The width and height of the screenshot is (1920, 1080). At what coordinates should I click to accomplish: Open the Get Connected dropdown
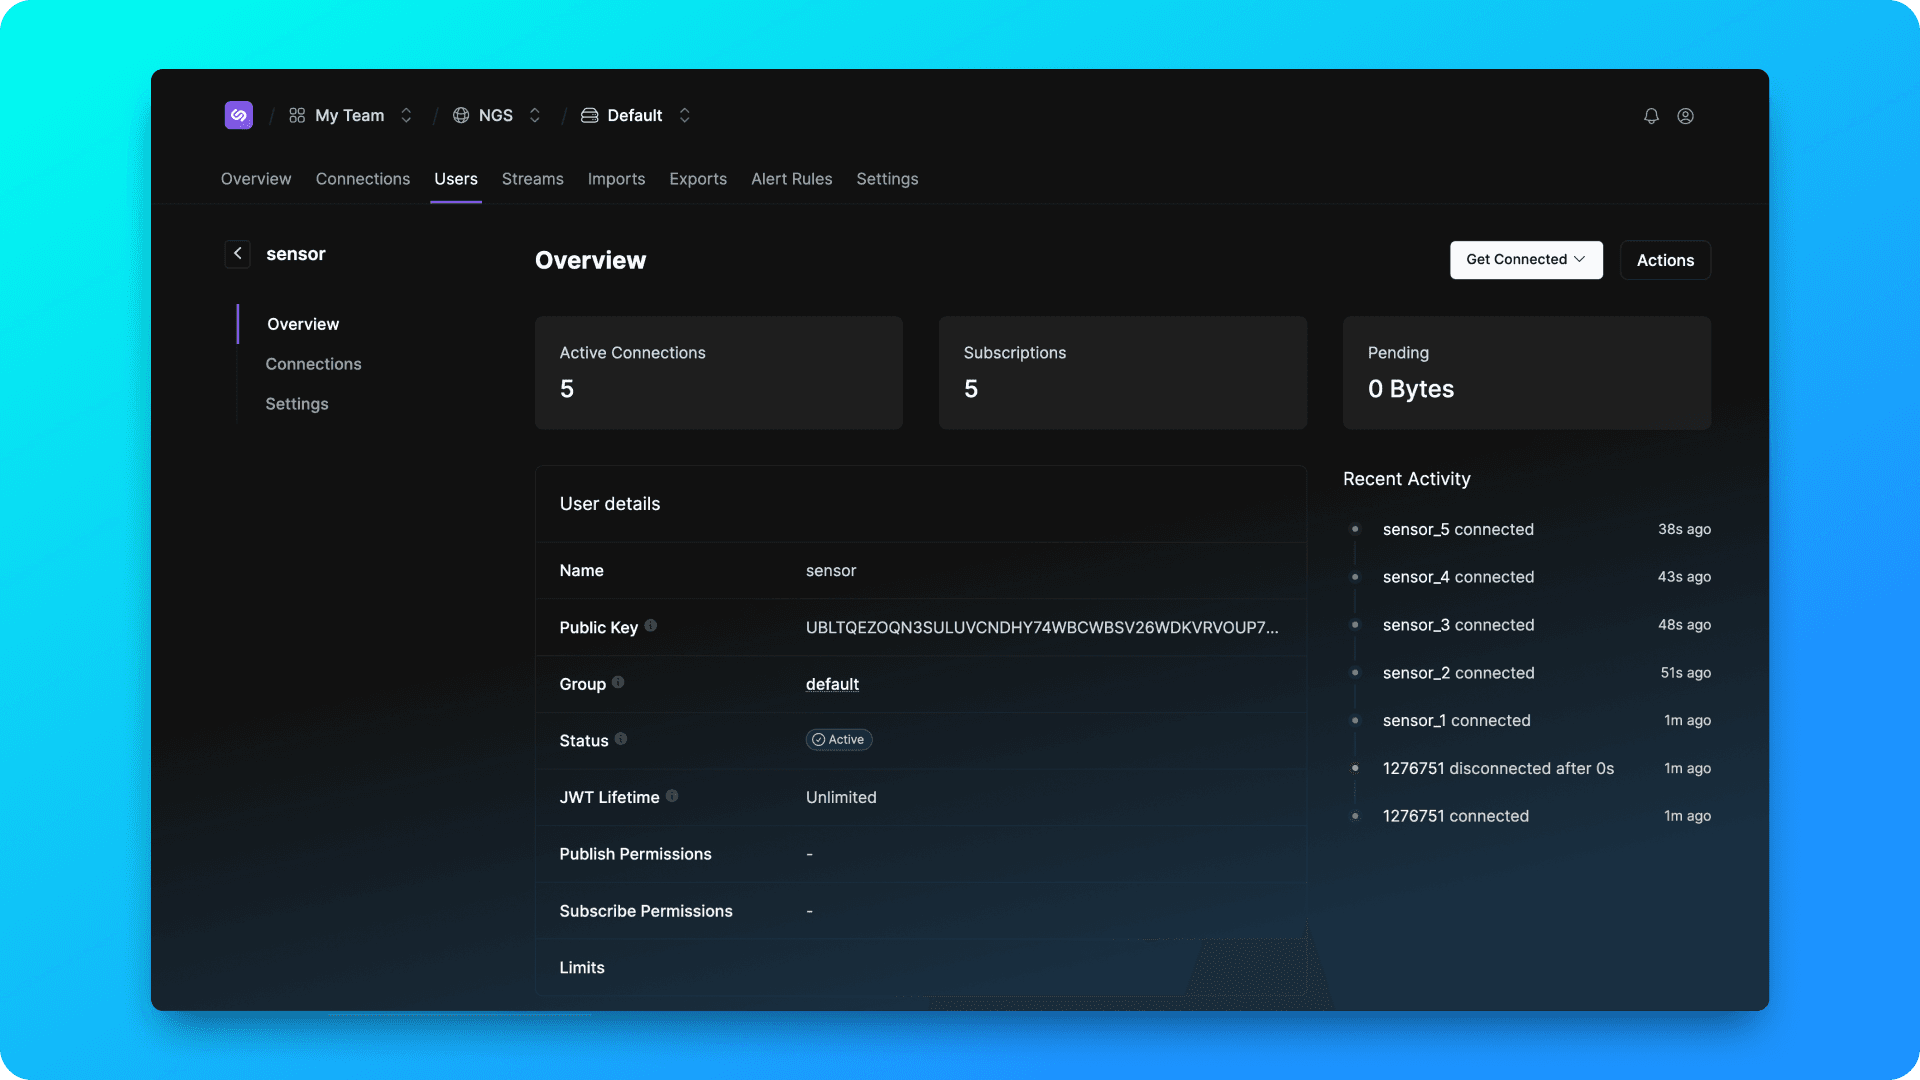(1525, 260)
